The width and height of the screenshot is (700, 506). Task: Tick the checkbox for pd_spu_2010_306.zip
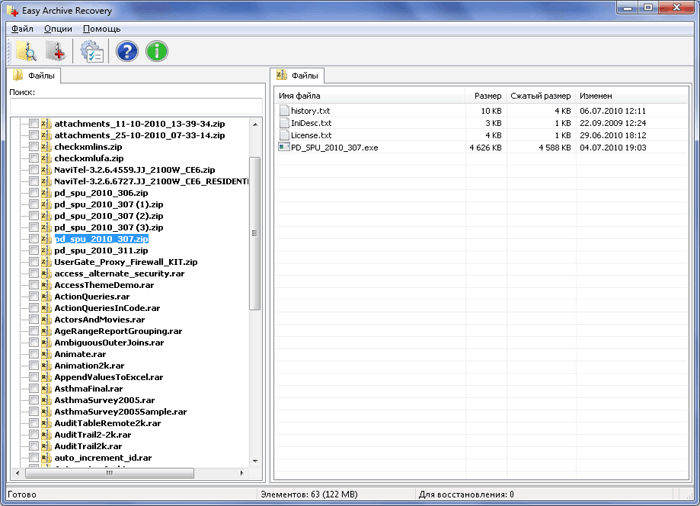coord(34,193)
